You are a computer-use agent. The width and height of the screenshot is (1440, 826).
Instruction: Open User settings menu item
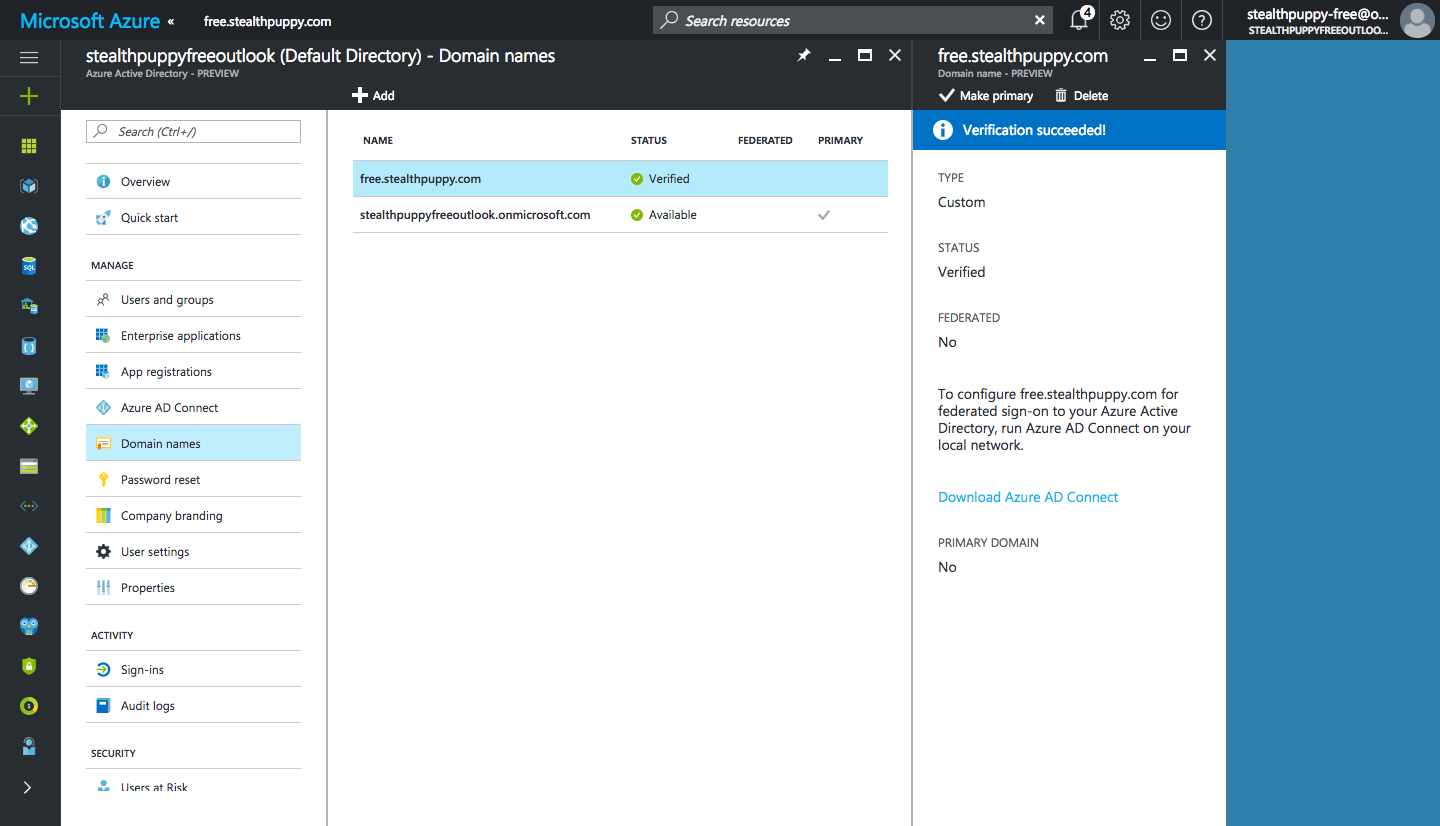pyautogui.click(x=193, y=552)
